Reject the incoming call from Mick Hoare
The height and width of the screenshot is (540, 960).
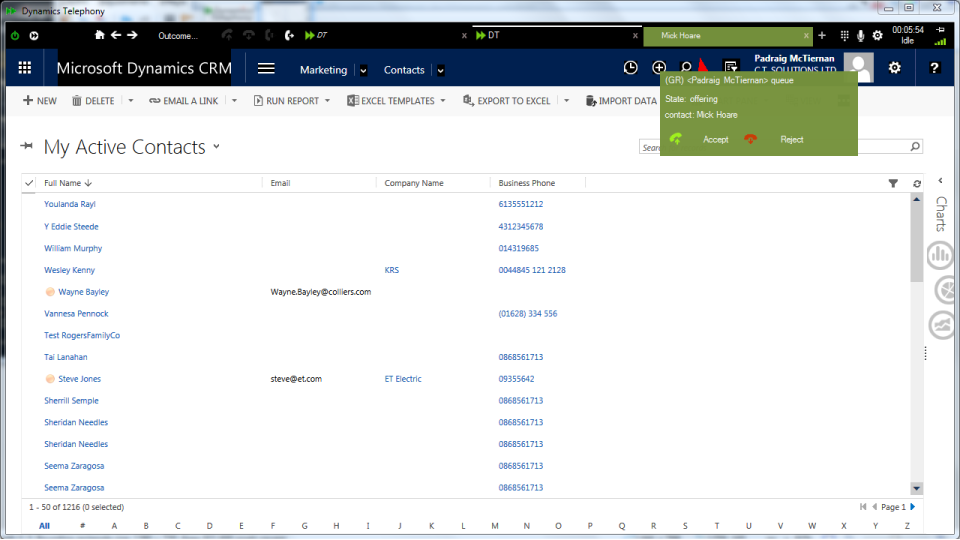pyautogui.click(x=792, y=140)
